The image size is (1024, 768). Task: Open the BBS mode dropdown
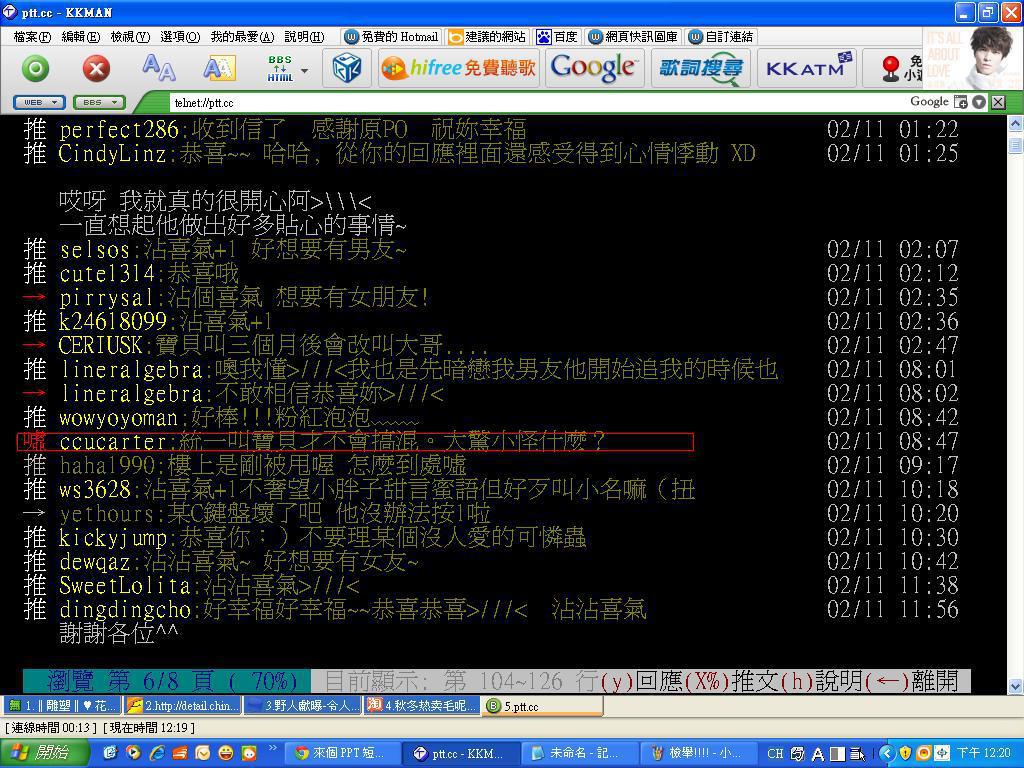pyautogui.click(x=99, y=103)
